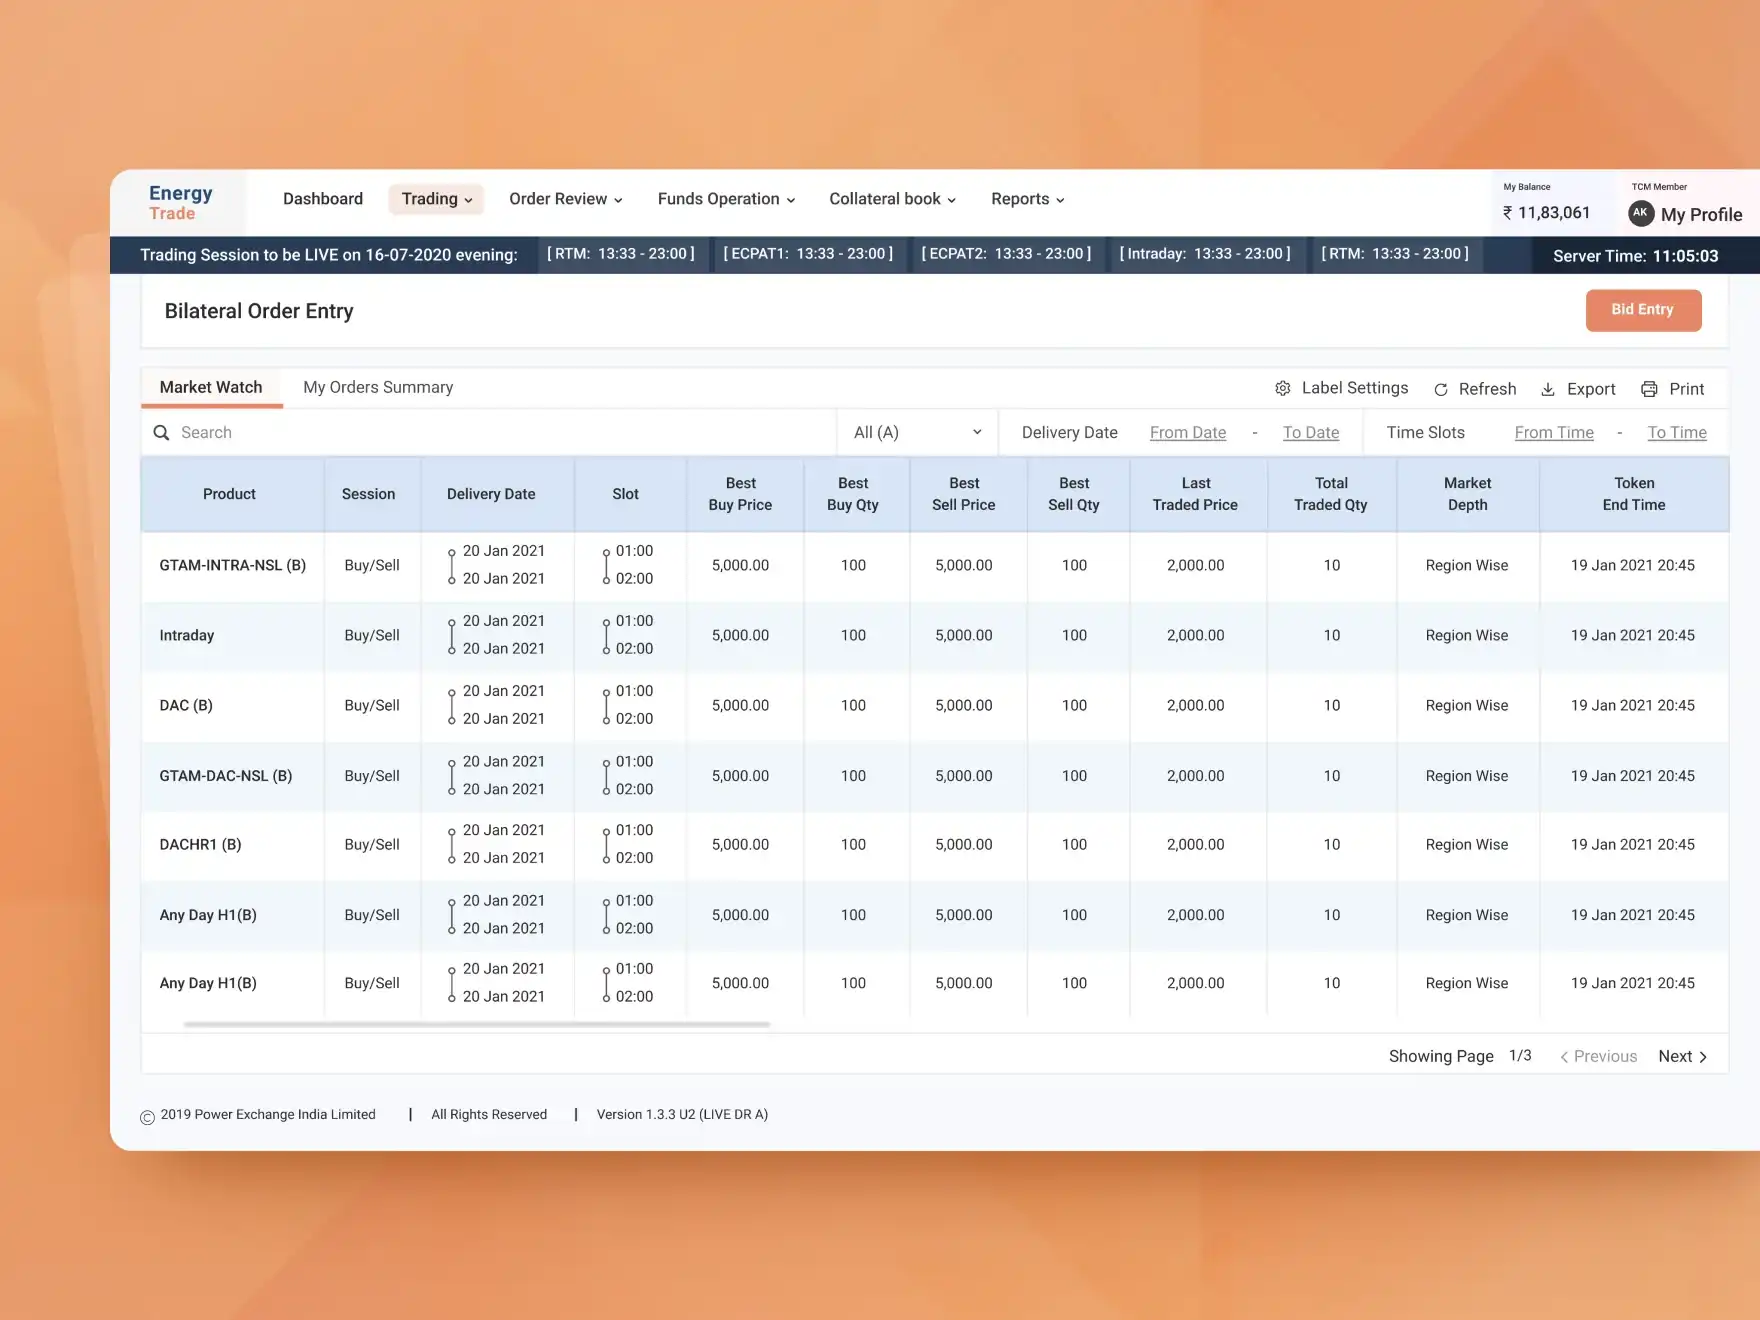Screen dimensions: 1760x1320
Task: Open the Reports dropdown menu
Action: [x=1028, y=199]
